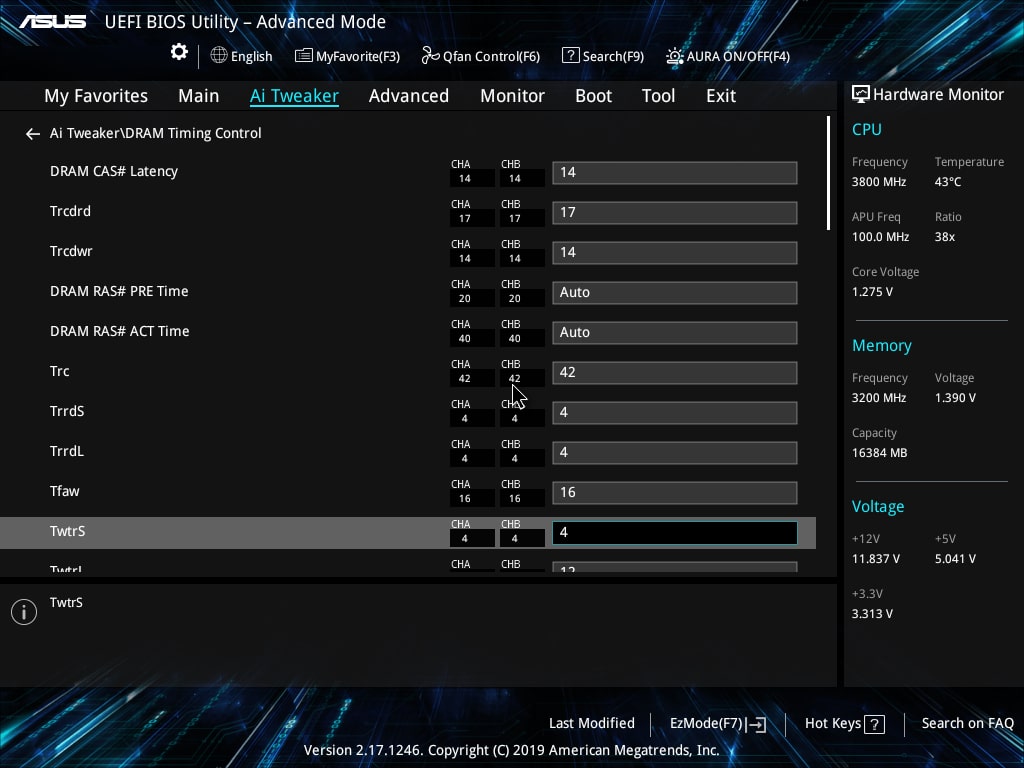Select the highlighted TwtrS row label
Viewport: 1024px width, 768px height.
pos(67,531)
